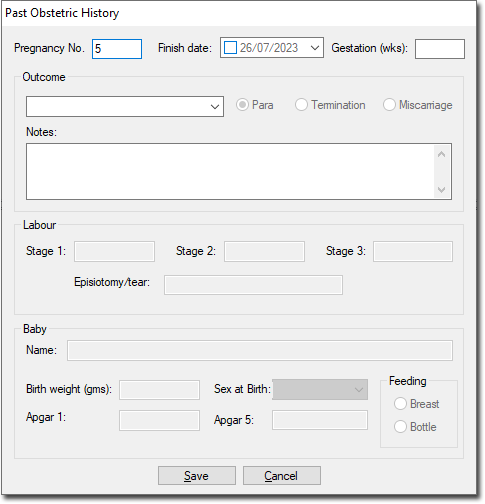Screen dimensions: 485x504
Task: Click the Save button
Action: pyautogui.click(x=197, y=476)
